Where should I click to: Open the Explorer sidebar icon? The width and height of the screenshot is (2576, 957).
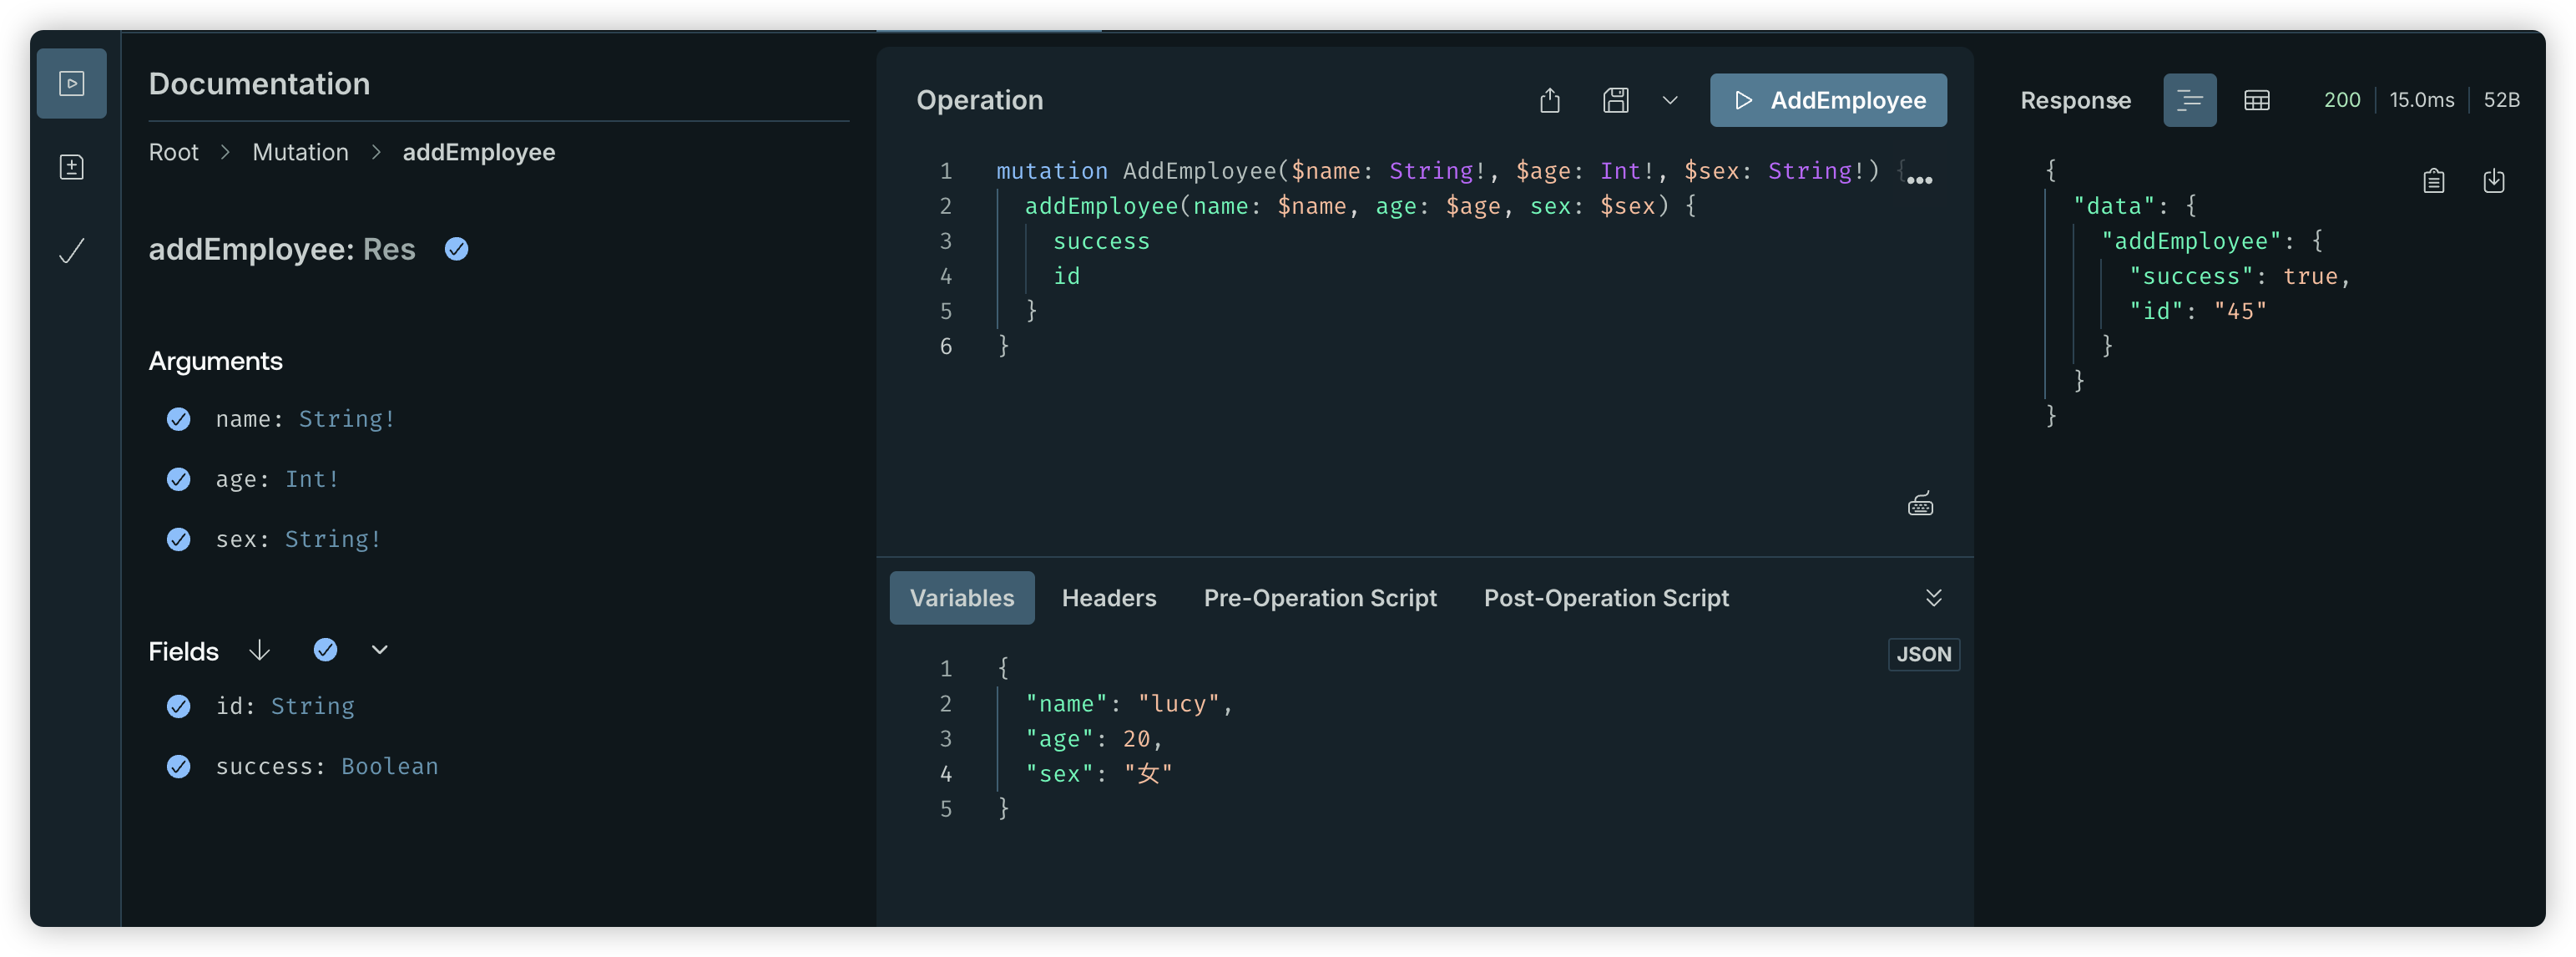tap(71, 83)
